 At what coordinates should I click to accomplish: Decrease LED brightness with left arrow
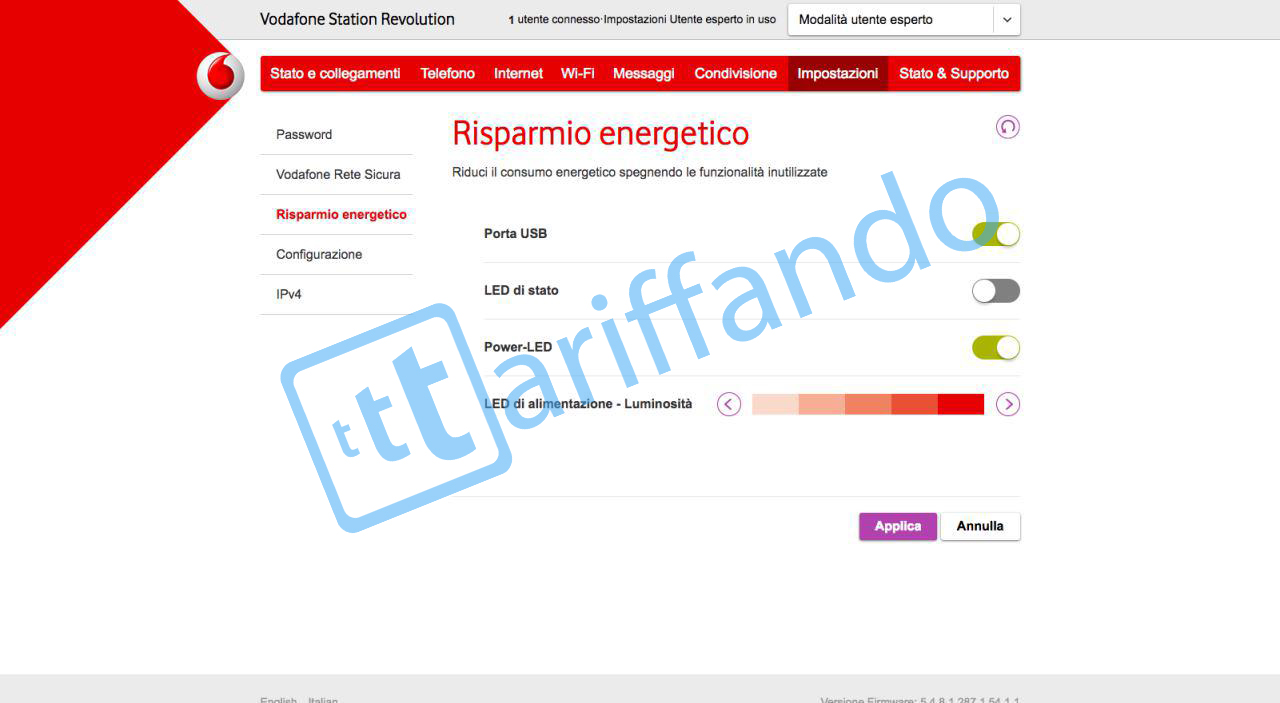click(729, 404)
